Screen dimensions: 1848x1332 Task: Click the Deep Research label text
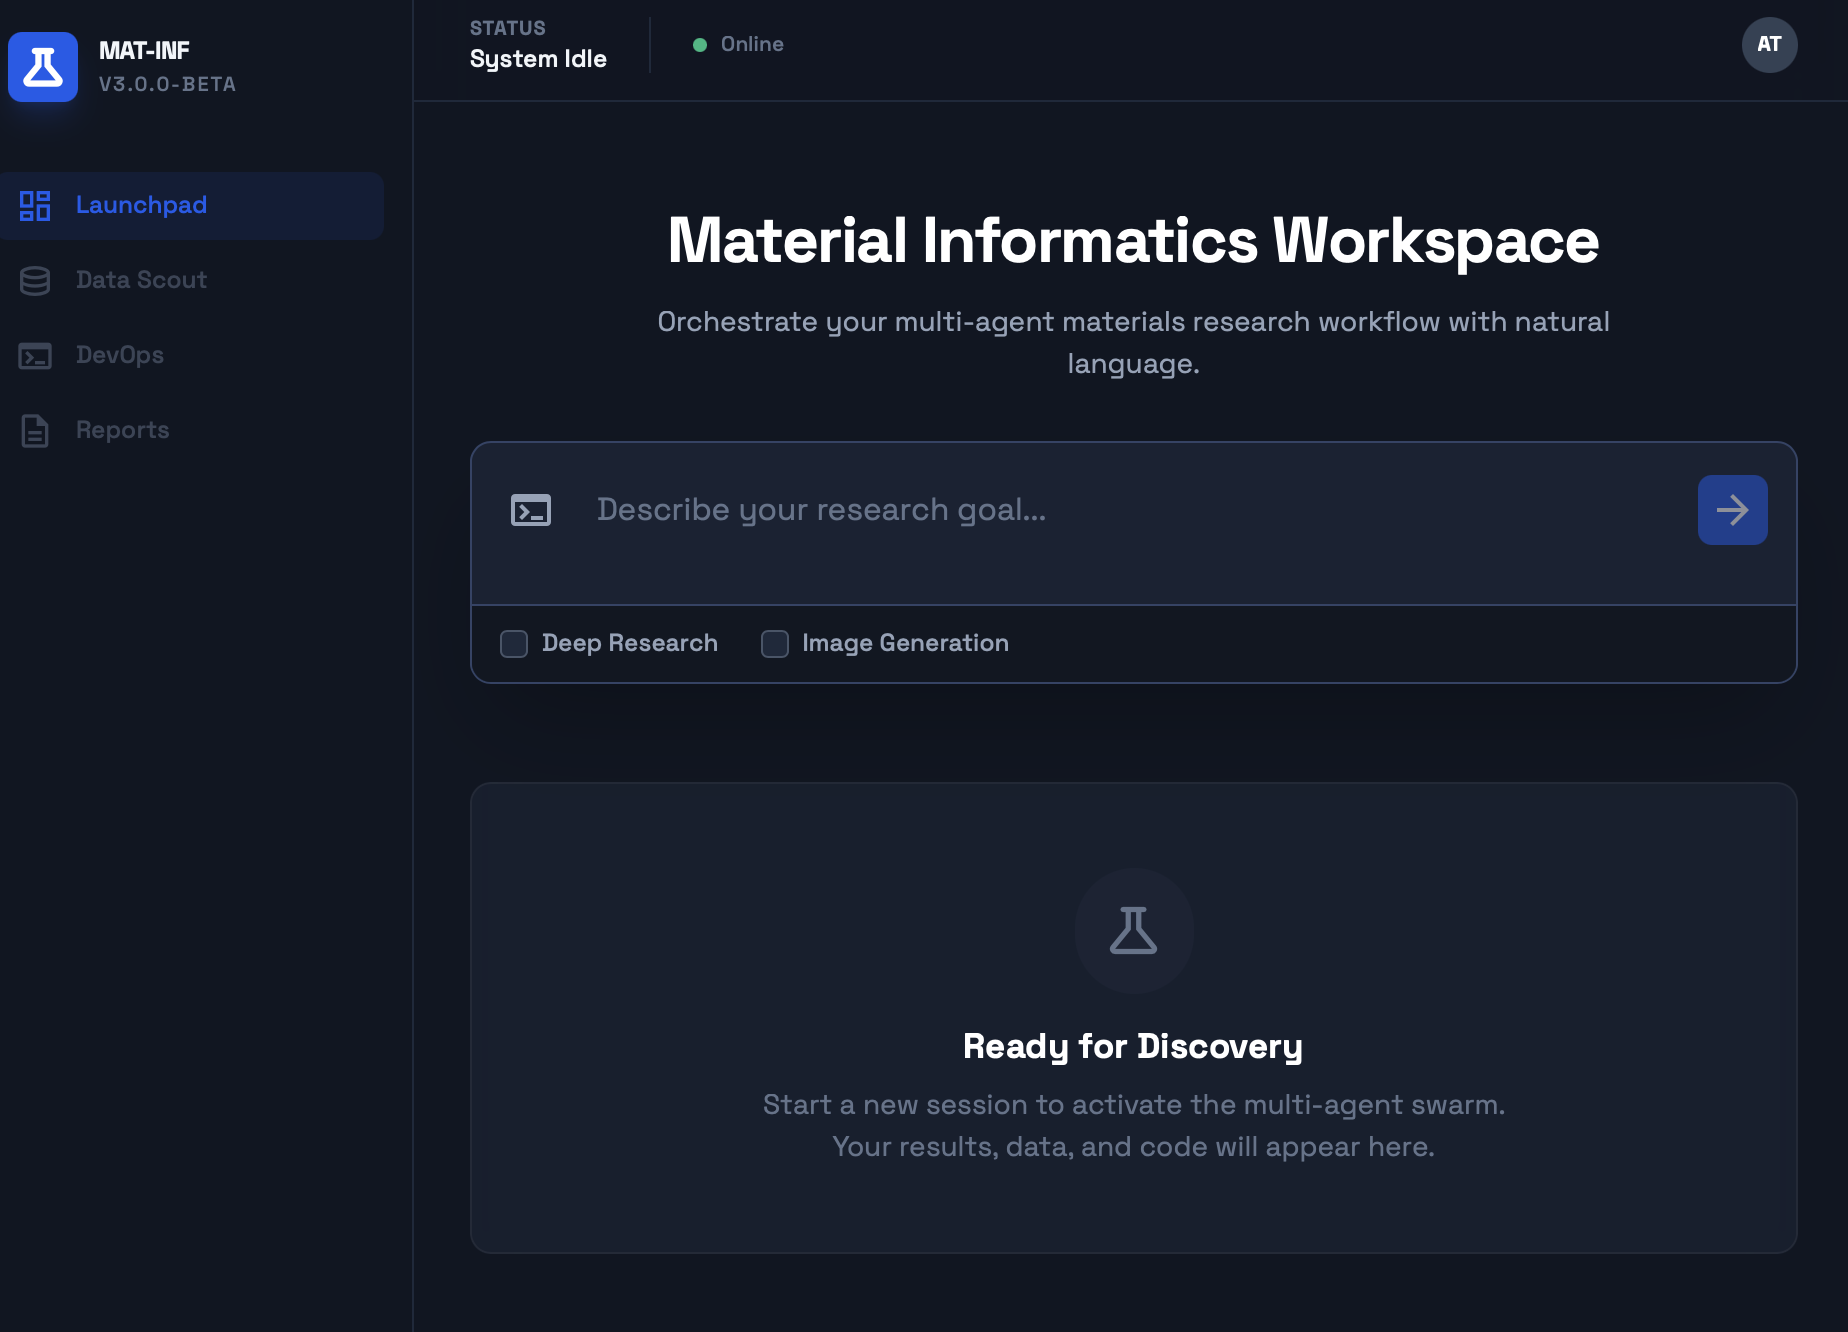[x=630, y=643]
